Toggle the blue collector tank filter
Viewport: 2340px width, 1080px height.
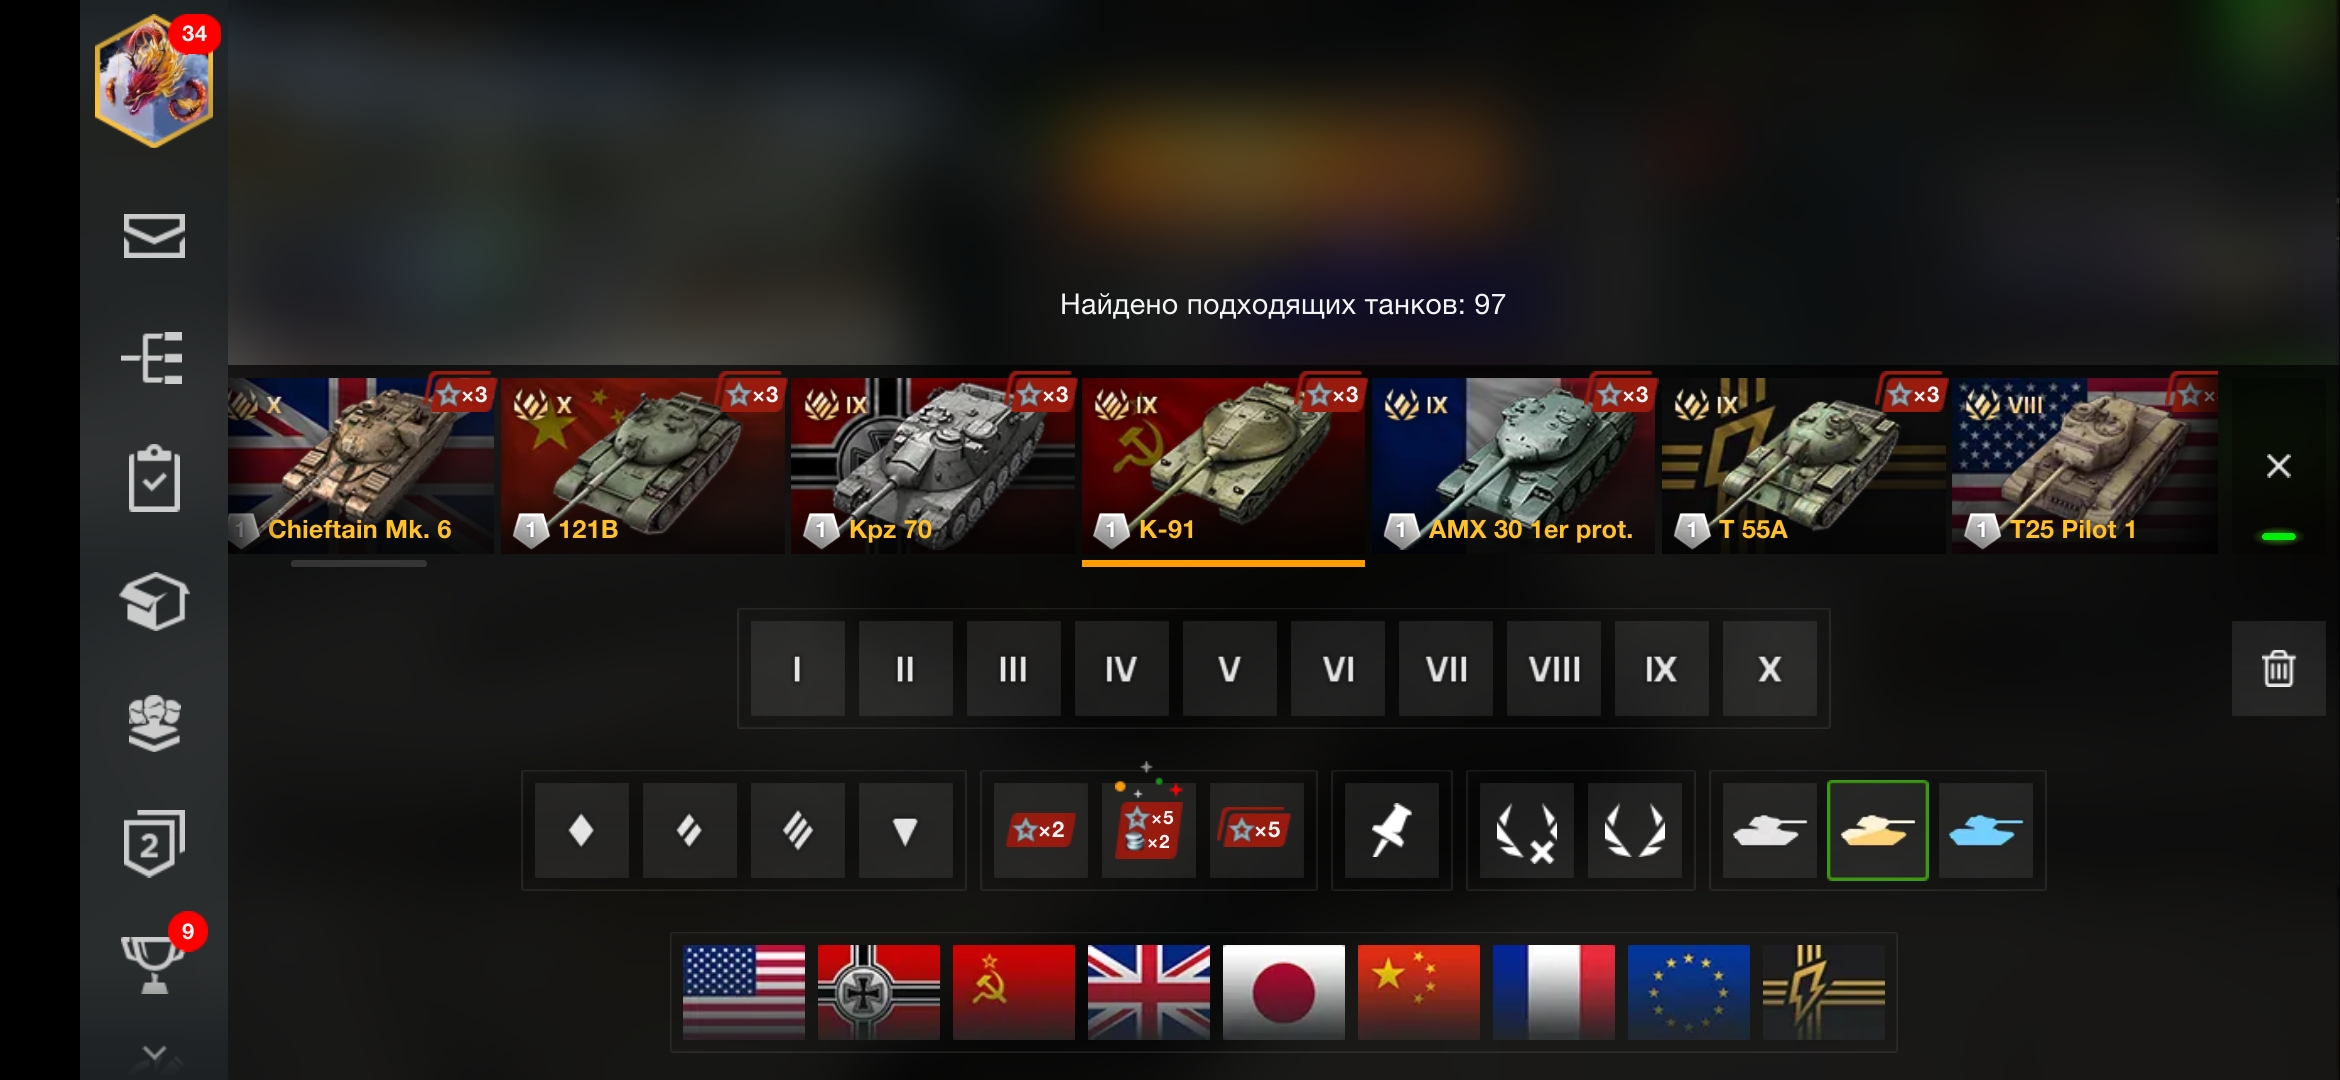click(x=1985, y=830)
